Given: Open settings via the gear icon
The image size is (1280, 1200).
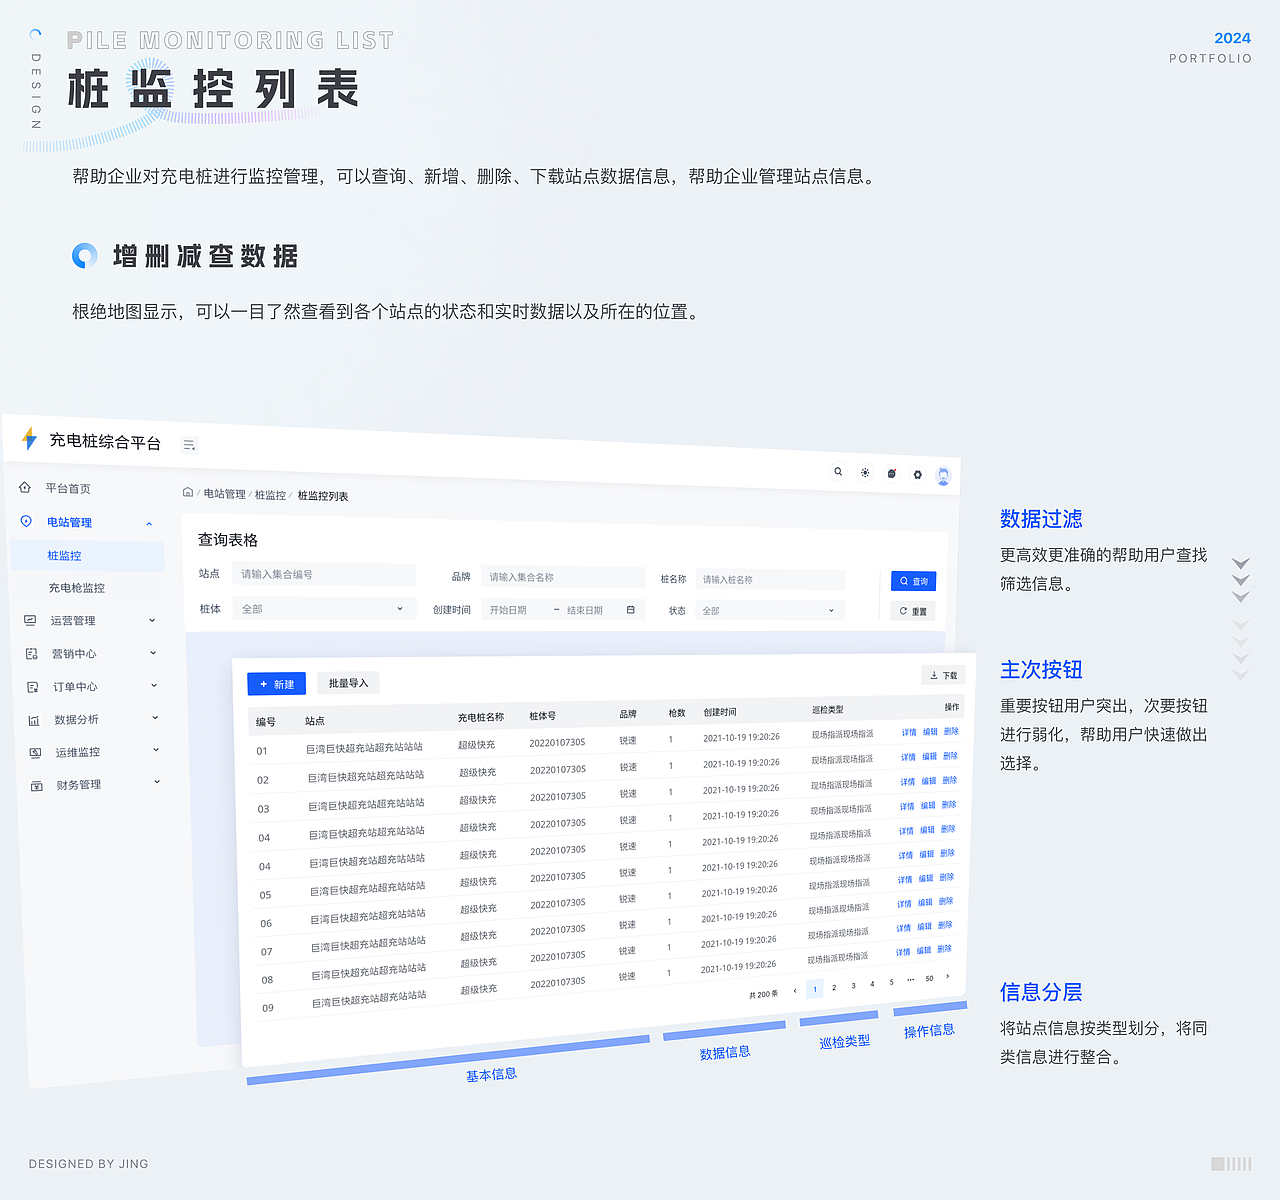Looking at the screenshot, I should pos(917,474).
